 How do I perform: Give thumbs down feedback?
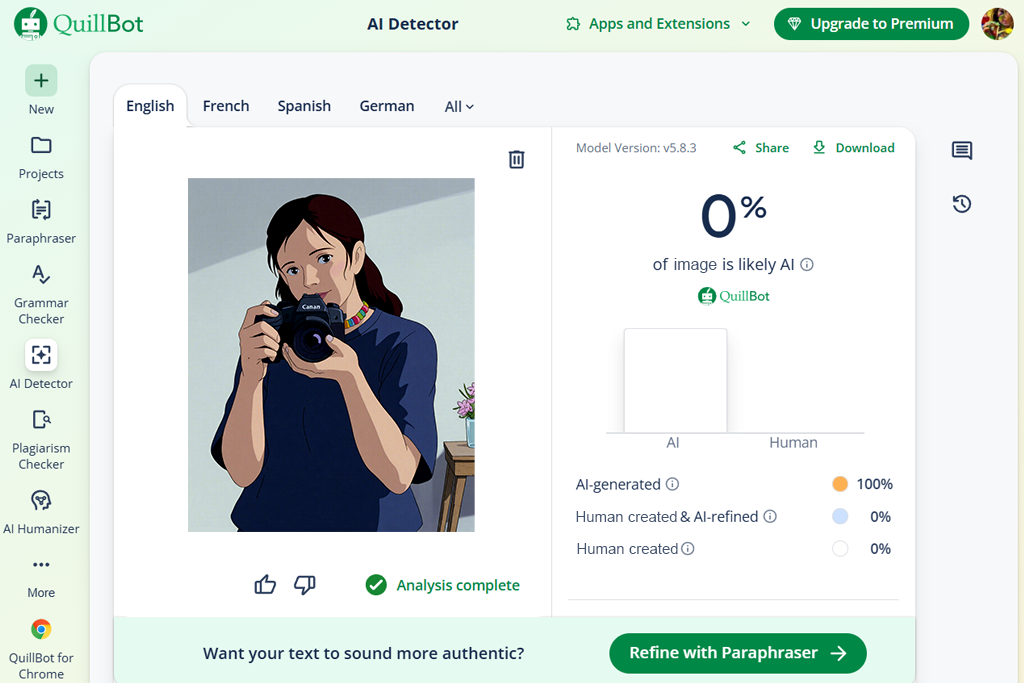[x=304, y=584]
